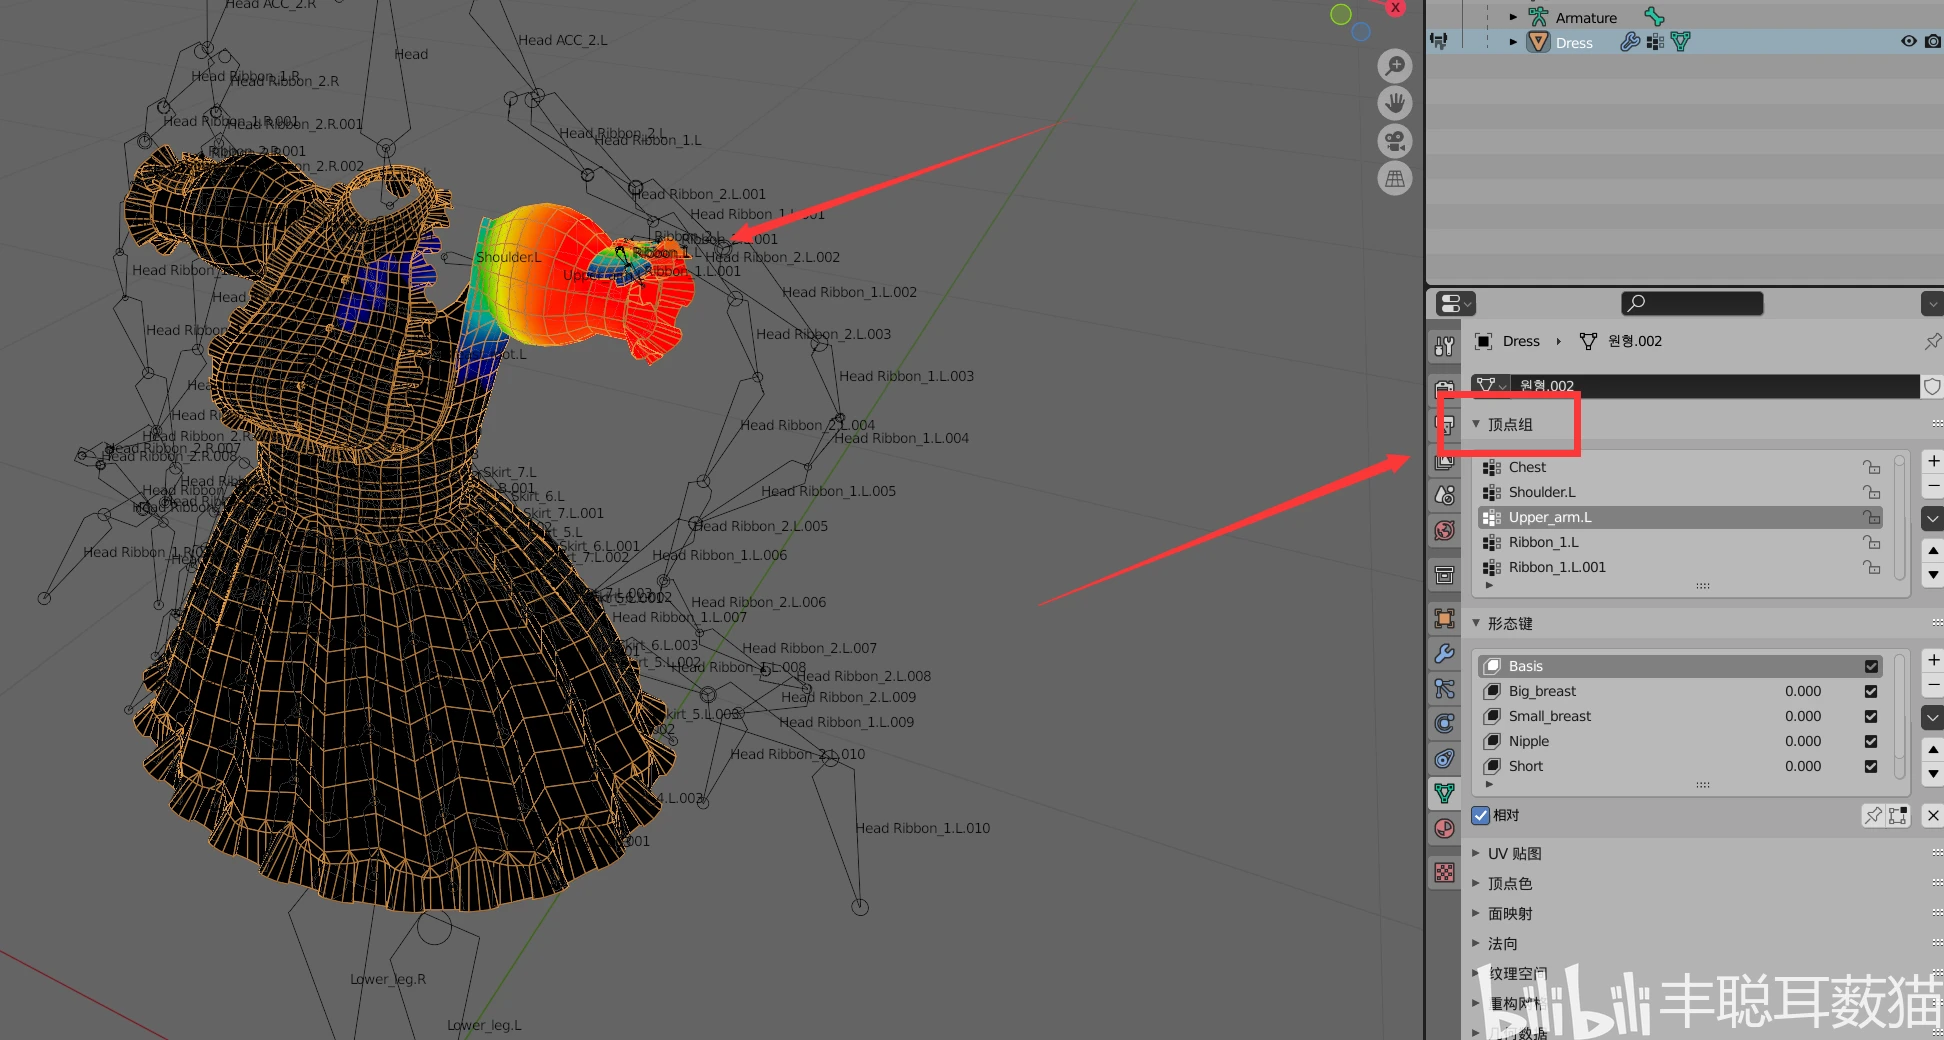
Task: Click Dress vertex groups icon in outliner
Action: (1655, 42)
